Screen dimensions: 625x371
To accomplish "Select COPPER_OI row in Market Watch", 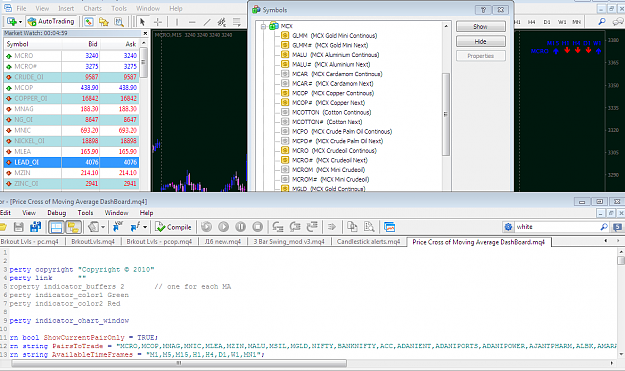I will pyautogui.click(x=72, y=98).
